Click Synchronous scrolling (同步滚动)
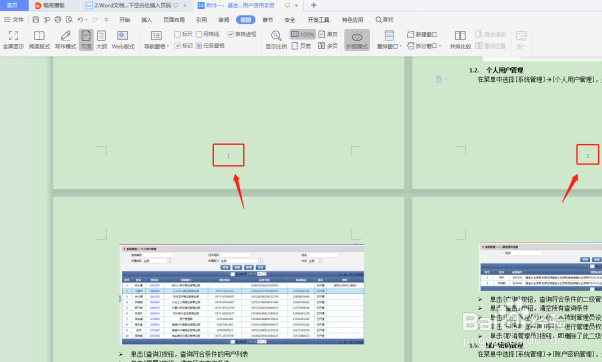Viewport: 602px width, 362px height. (491, 35)
